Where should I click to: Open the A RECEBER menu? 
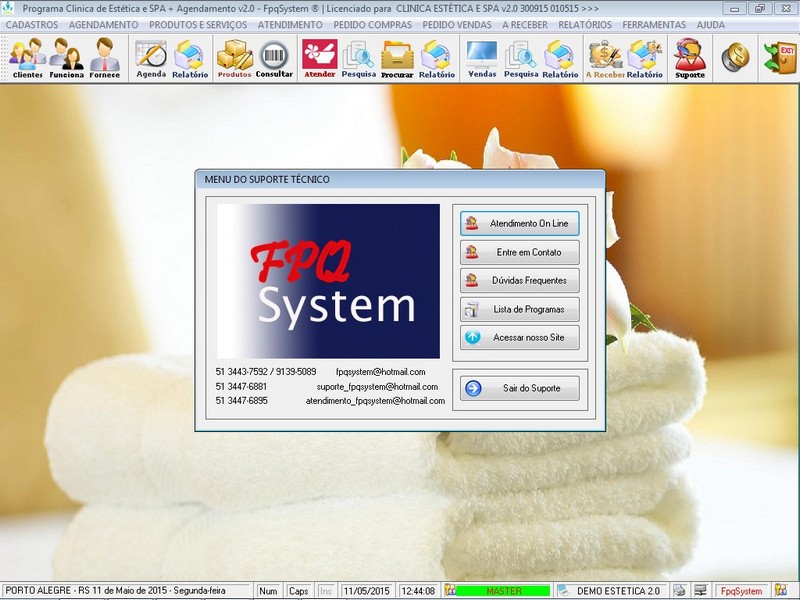click(524, 24)
